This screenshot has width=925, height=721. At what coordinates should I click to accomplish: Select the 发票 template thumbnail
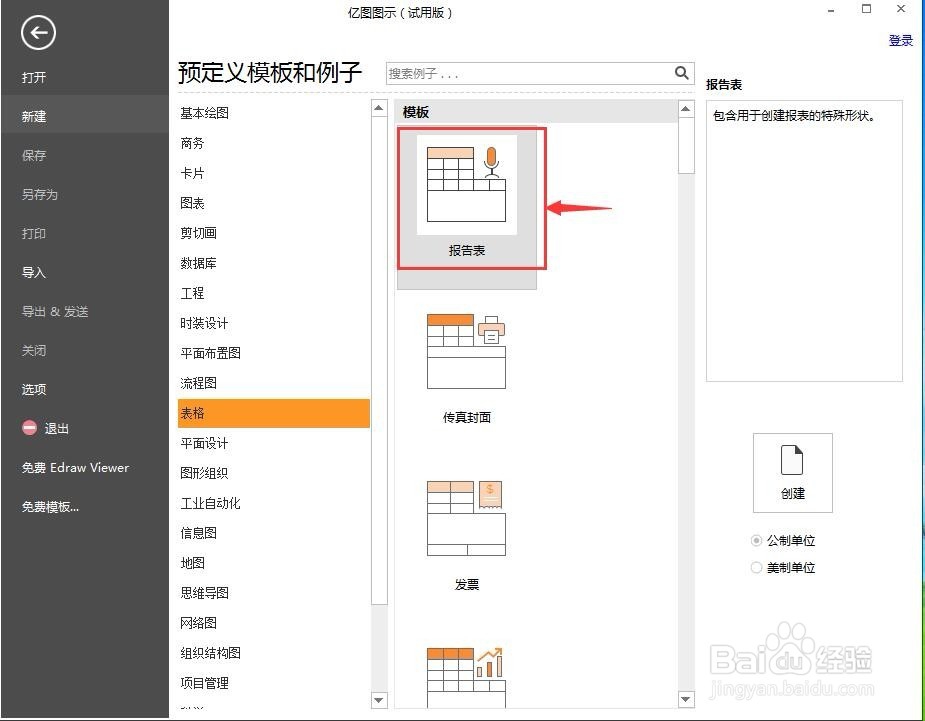467,518
